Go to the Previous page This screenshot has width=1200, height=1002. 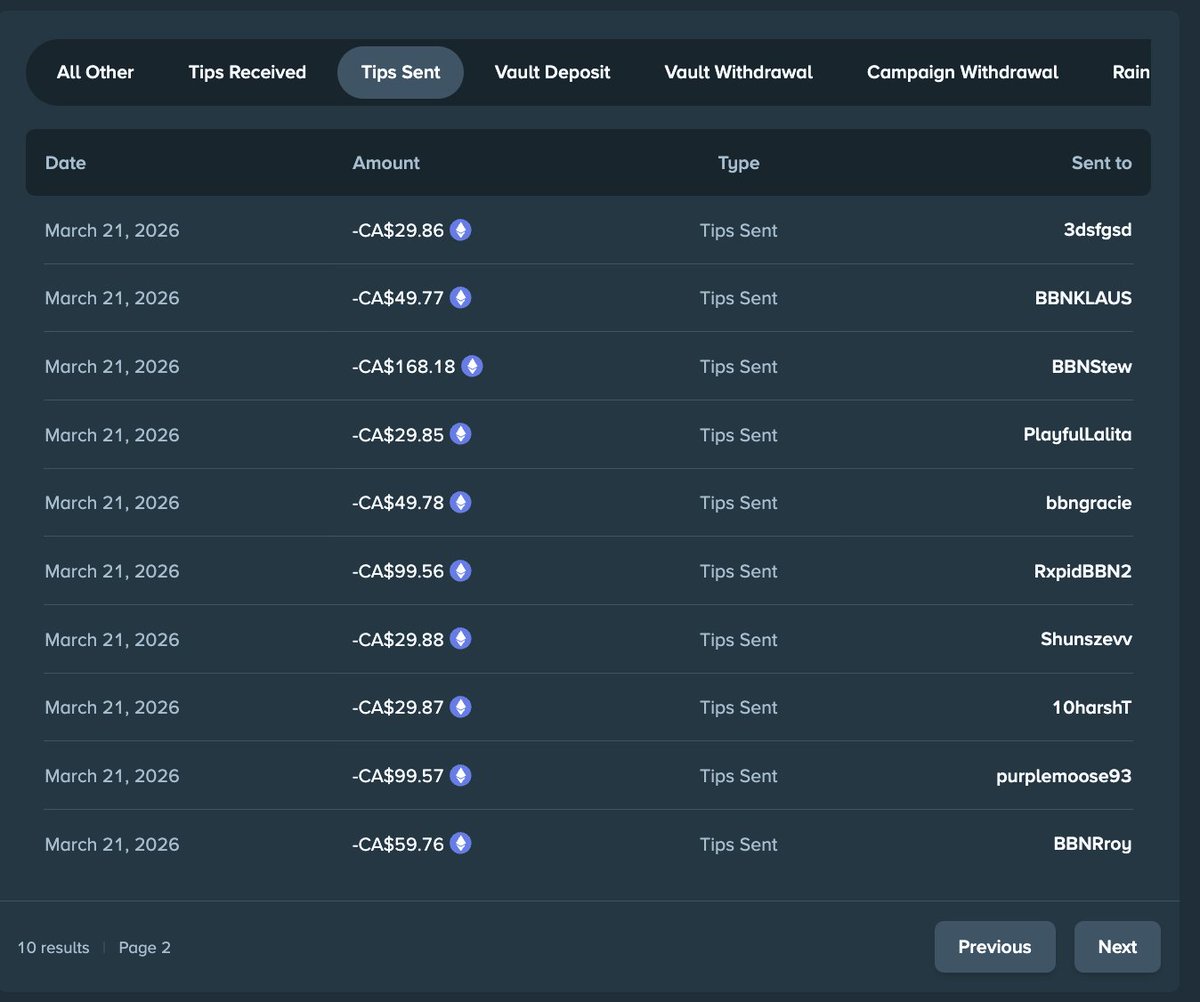point(995,947)
